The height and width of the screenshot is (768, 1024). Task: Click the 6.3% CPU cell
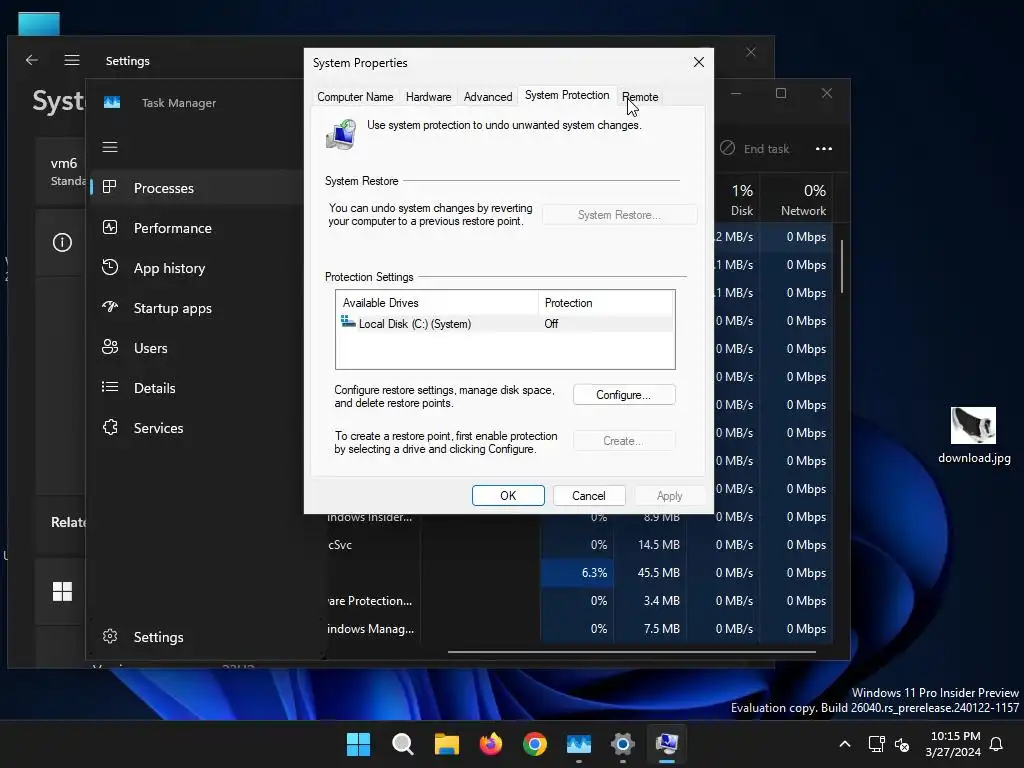tap(577, 573)
